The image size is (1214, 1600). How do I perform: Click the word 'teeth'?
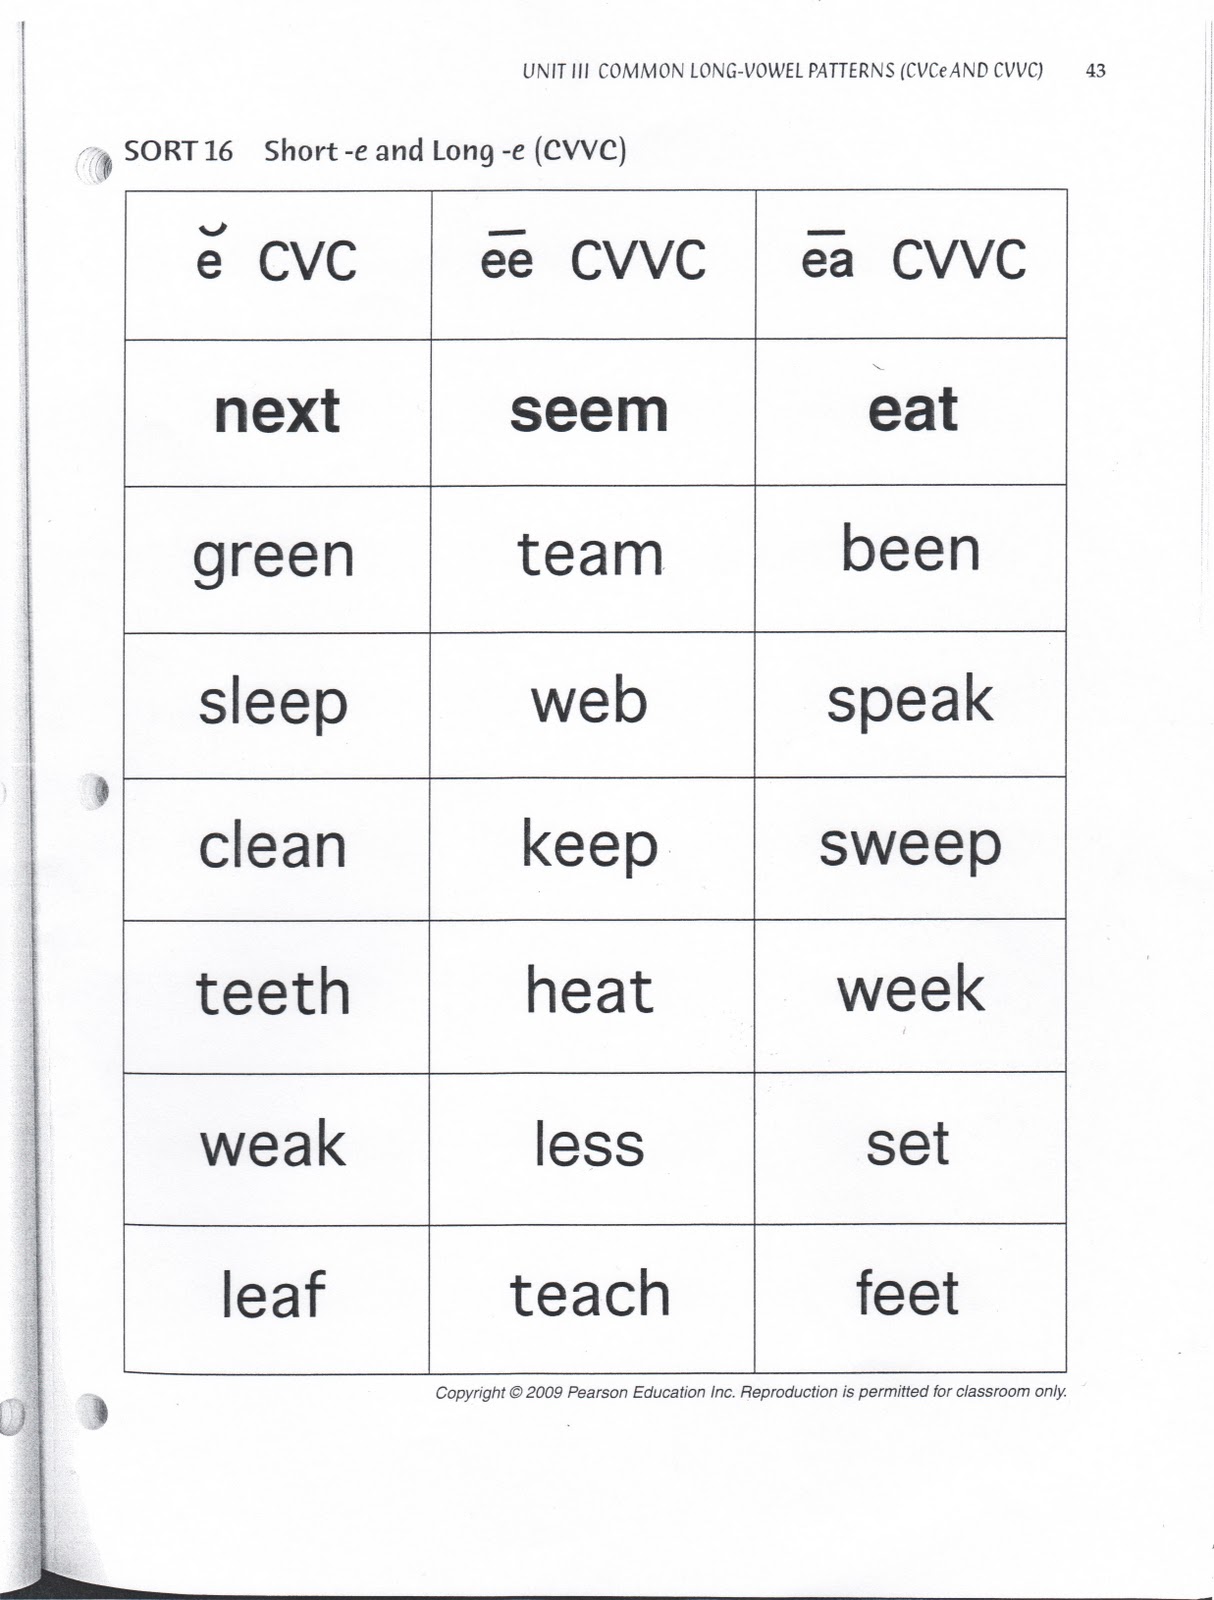(273, 993)
